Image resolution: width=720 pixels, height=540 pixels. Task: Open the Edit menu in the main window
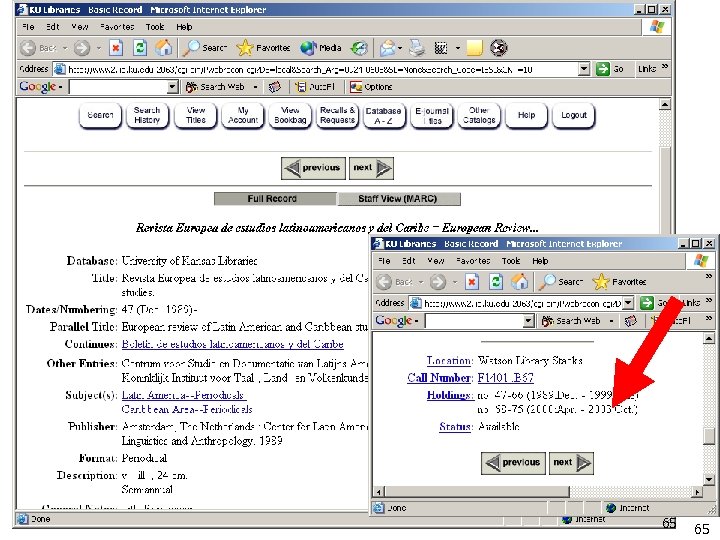(x=53, y=27)
